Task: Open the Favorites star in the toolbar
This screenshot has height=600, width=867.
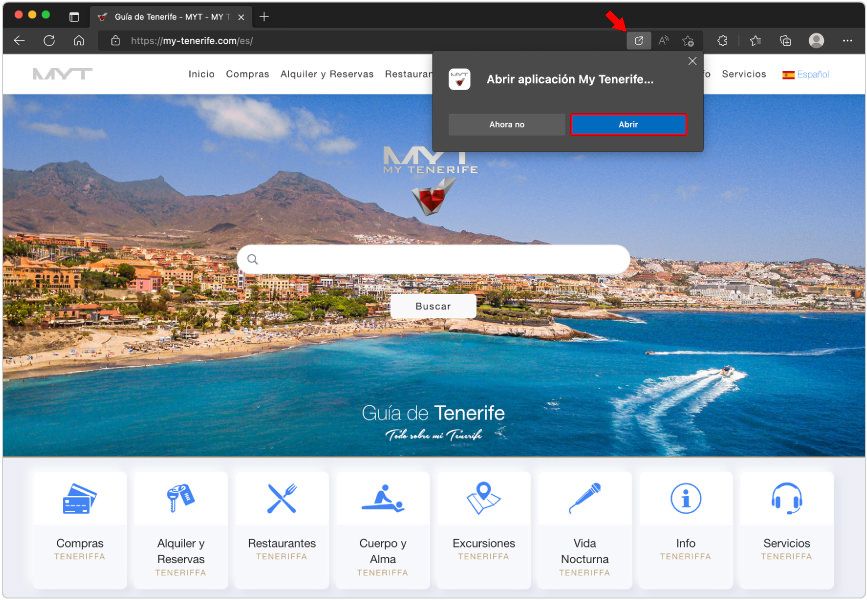Action: point(755,41)
